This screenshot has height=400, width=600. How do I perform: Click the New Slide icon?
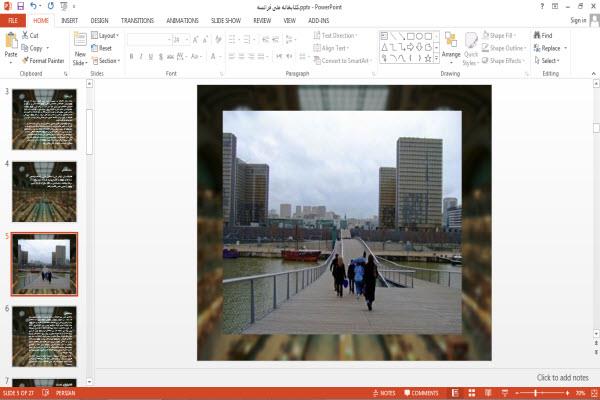(x=80, y=40)
